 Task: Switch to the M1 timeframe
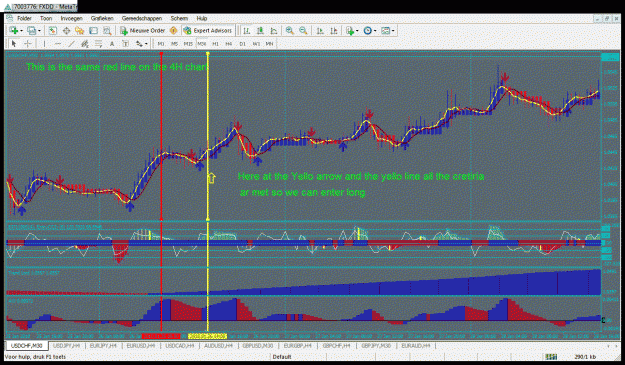tap(161, 44)
